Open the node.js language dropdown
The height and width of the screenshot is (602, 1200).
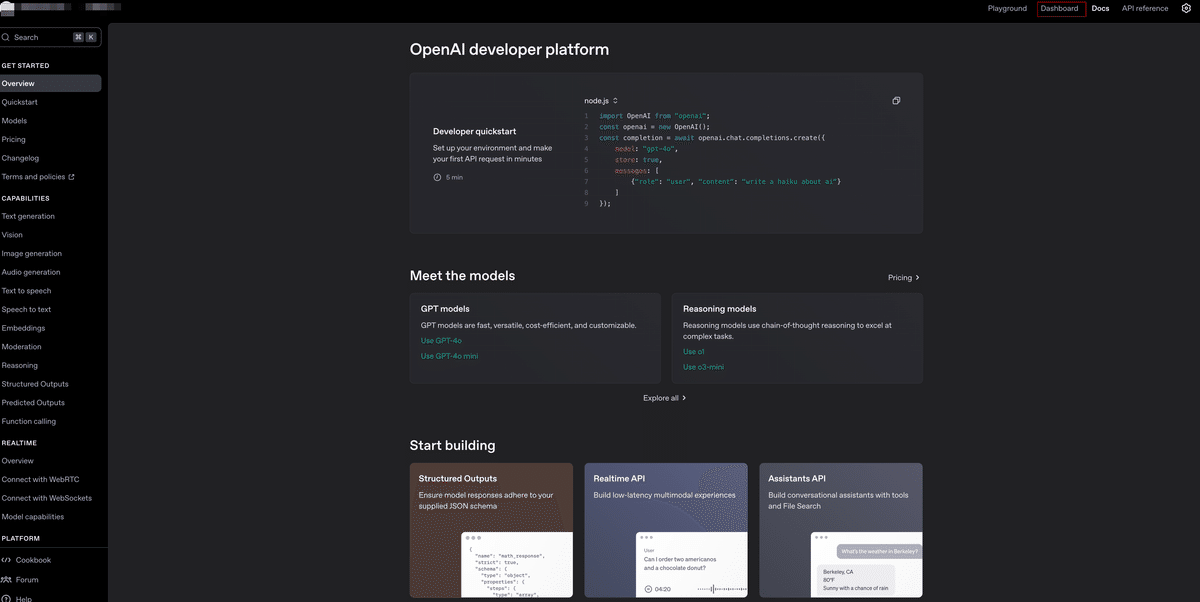pyautogui.click(x=601, y=100)
